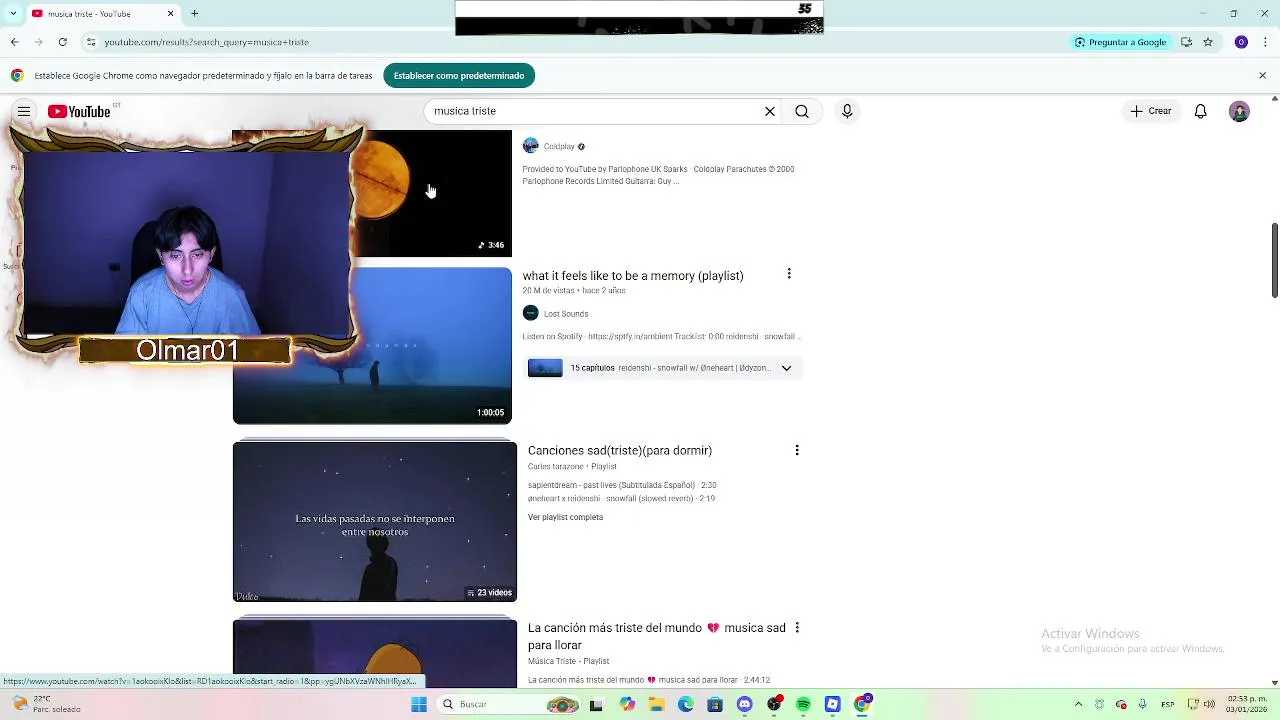Open 'Canciones sad(triste)(para dormir)' title
The image size is (1280, 720).
click(x=620, y=450)
